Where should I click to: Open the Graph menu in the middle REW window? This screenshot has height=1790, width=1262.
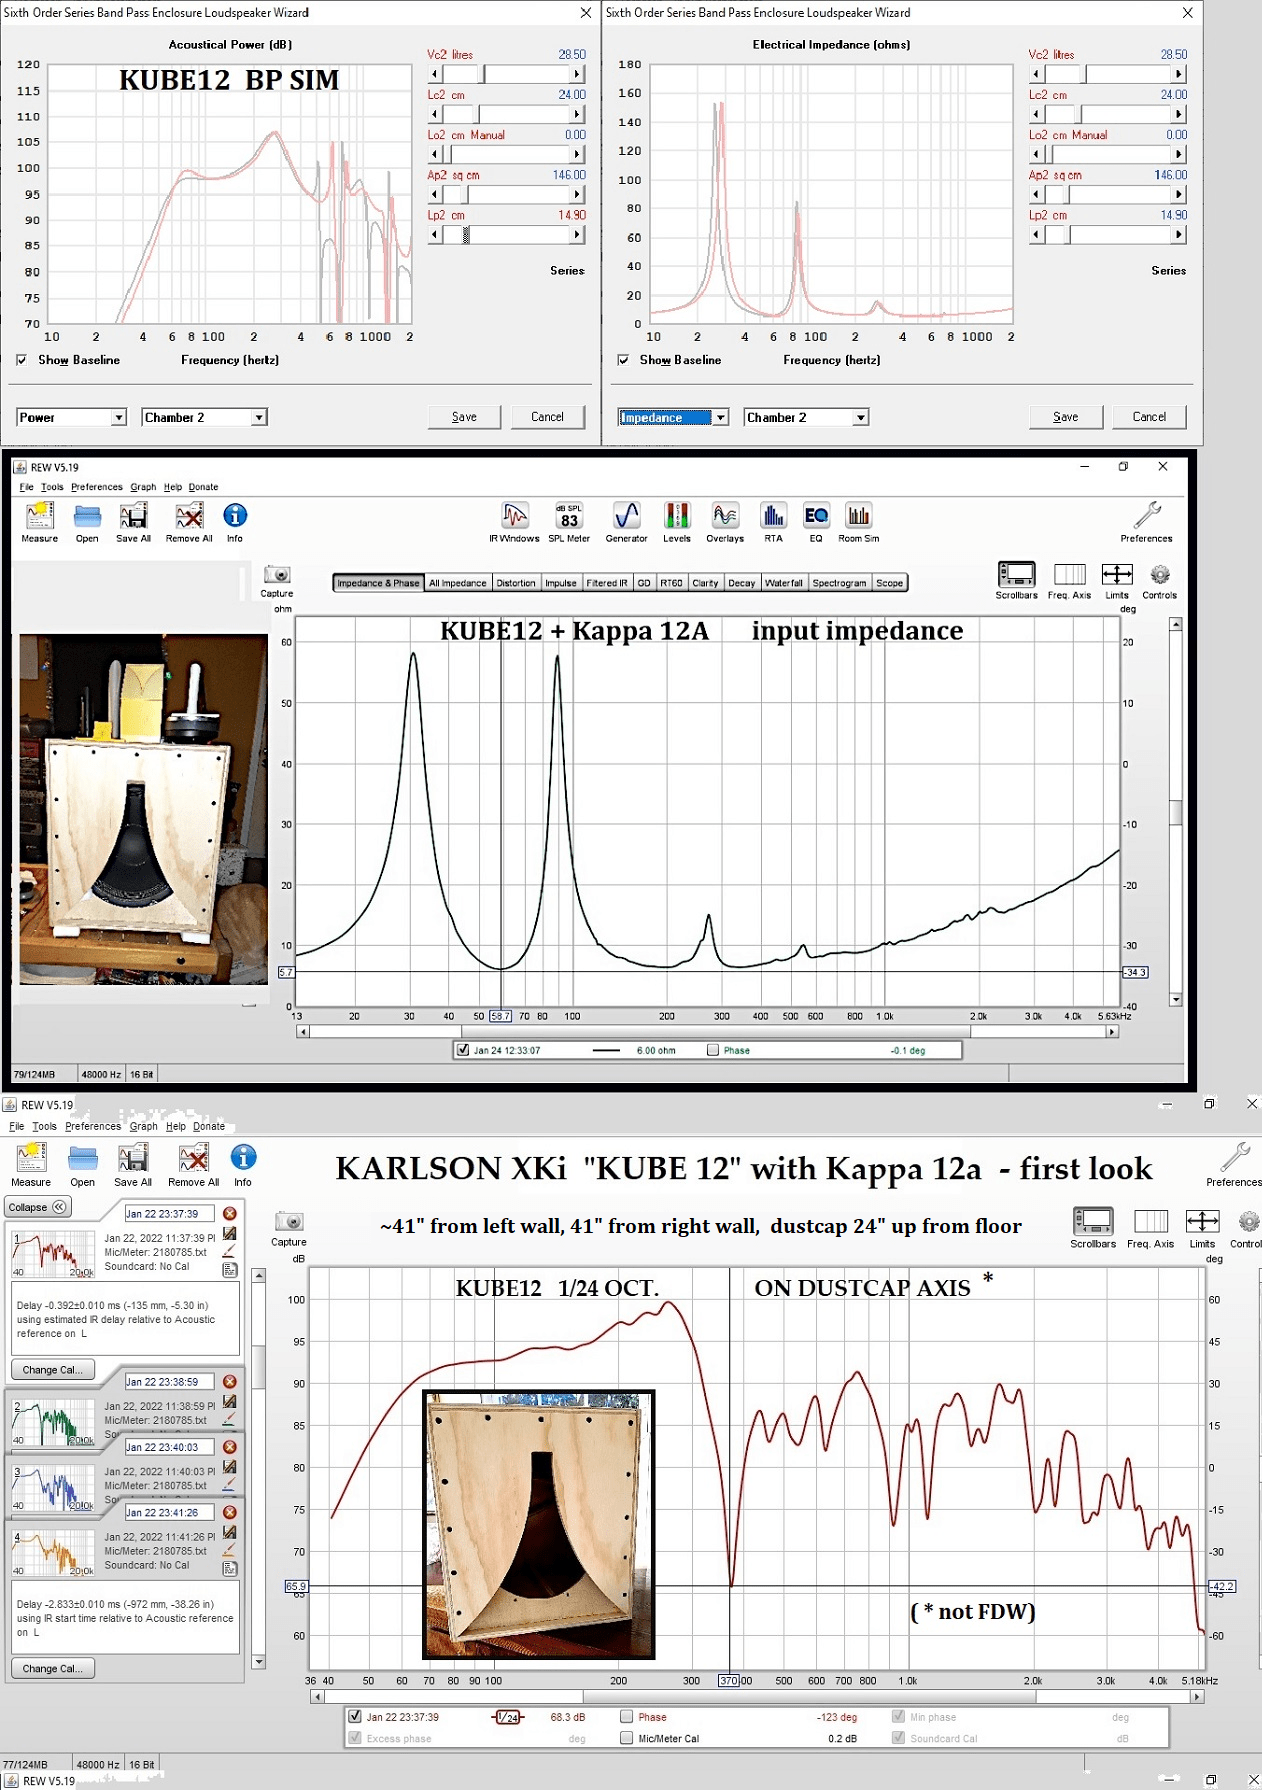coord(143,487)
